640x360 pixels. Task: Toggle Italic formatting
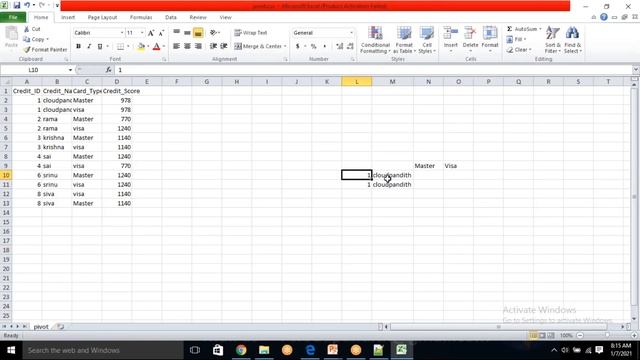pos(89,47)
